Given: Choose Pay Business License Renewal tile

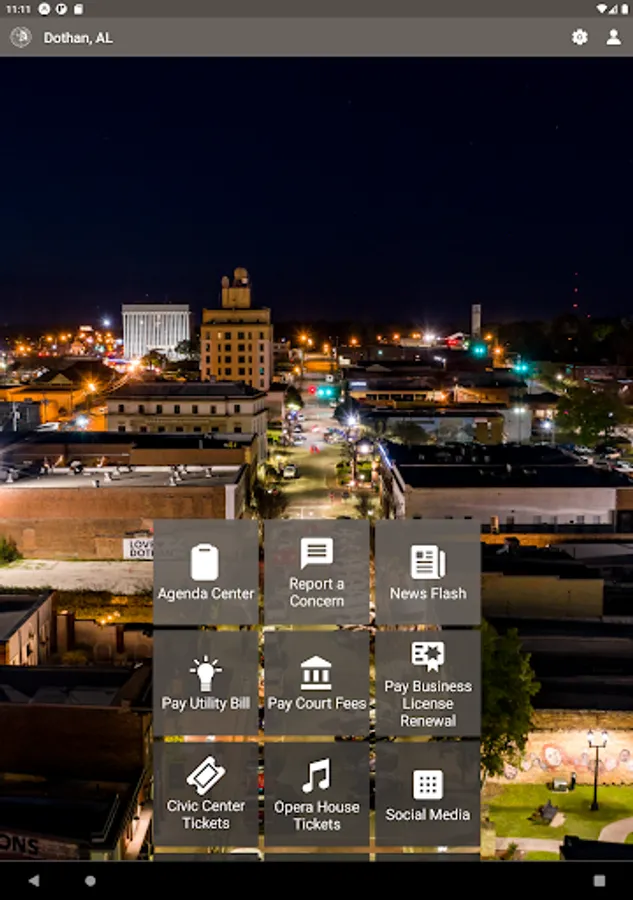Looking at the screenshot, I should tap(428, 683).
